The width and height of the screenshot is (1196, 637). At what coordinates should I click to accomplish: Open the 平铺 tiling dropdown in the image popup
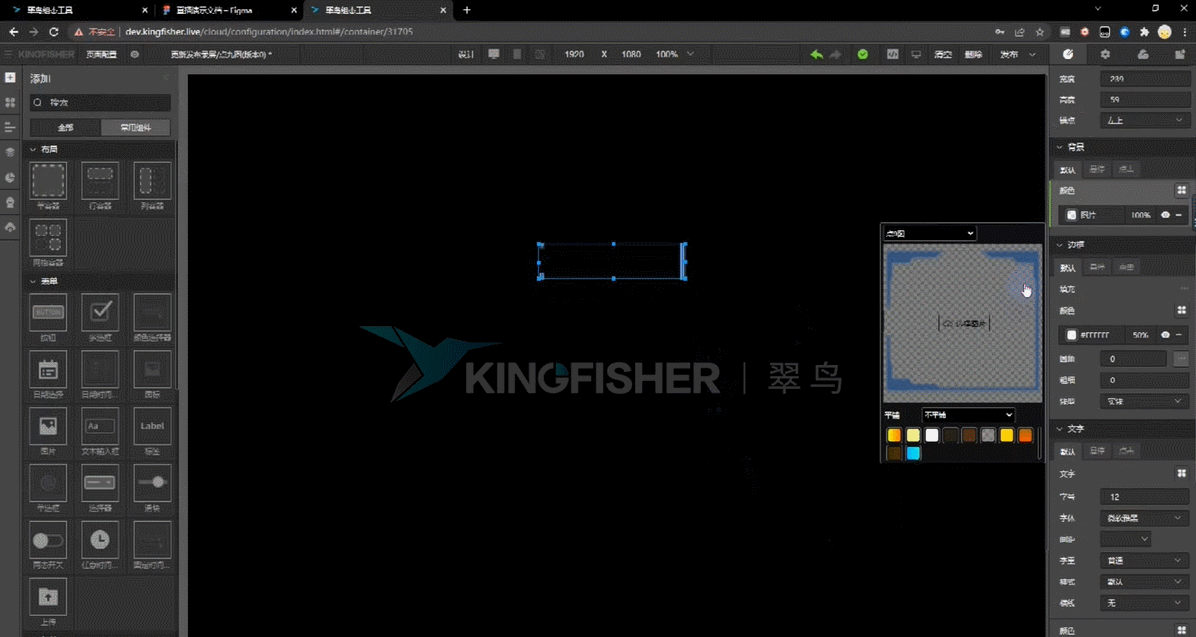point(968,415)
